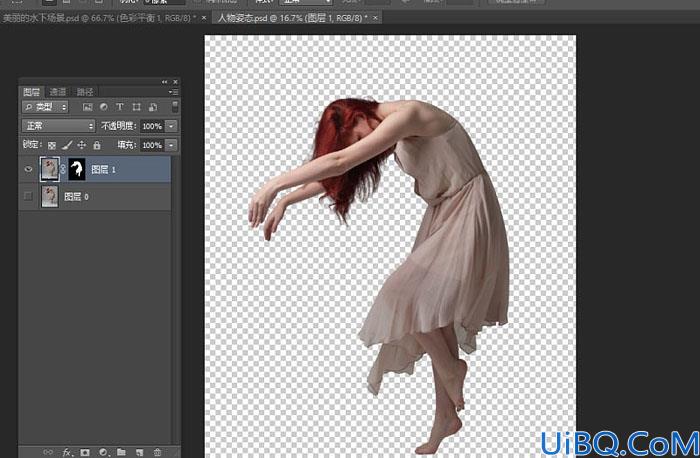The image size is (700, 458).
Task: Click the link icon between thumbnail and mask
Action: (x=63, y=169)
